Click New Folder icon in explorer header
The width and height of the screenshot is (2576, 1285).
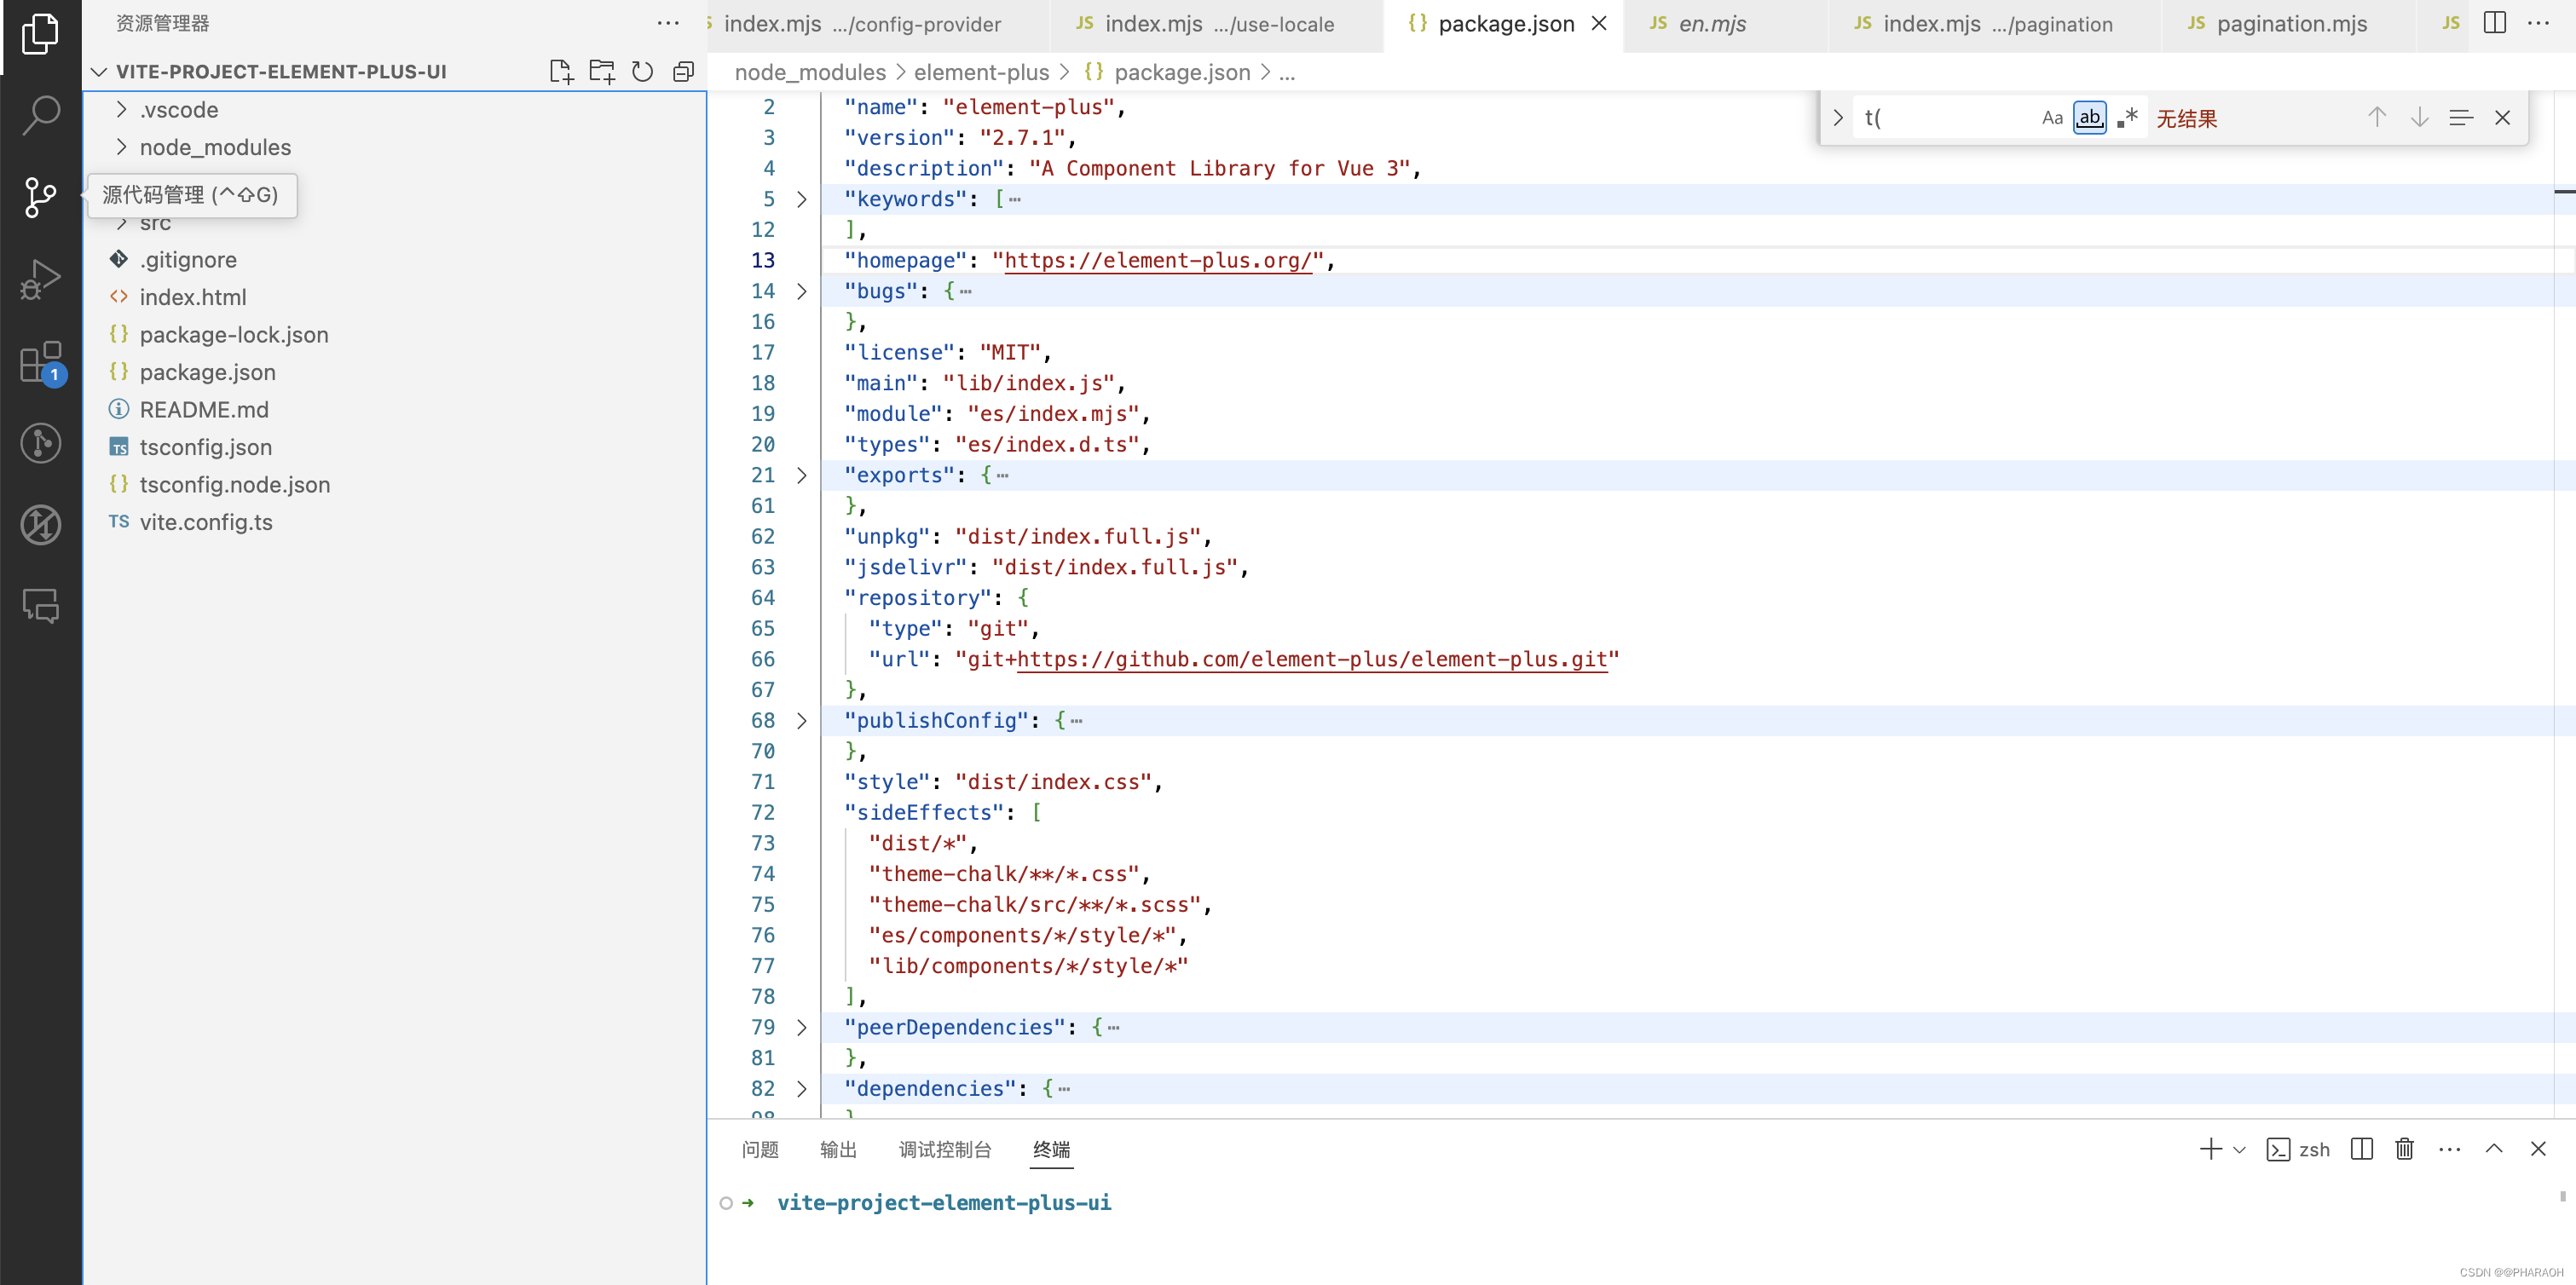(x=602, y=71)
